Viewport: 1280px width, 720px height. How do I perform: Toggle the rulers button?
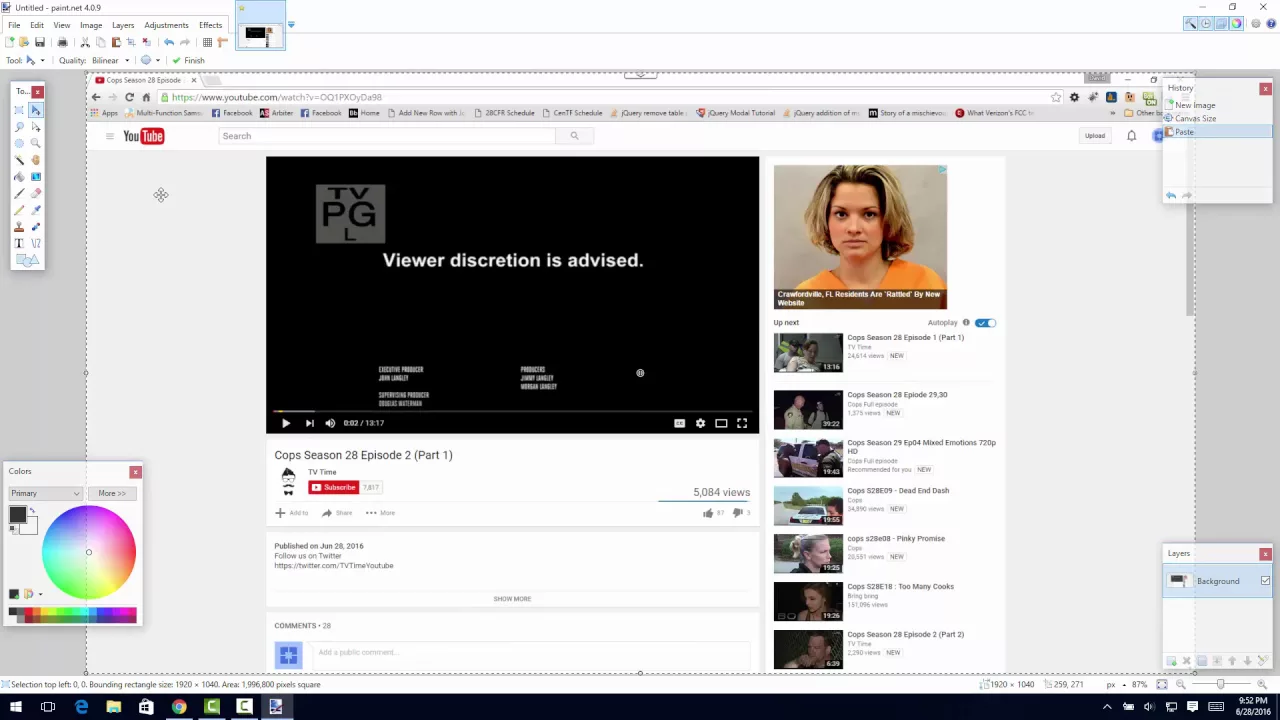(222, 42)
